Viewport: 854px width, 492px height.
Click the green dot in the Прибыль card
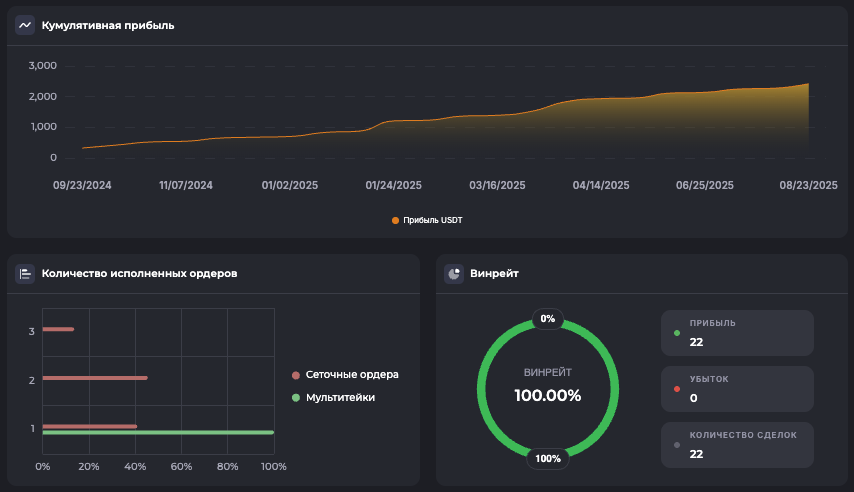coord(677,333)
